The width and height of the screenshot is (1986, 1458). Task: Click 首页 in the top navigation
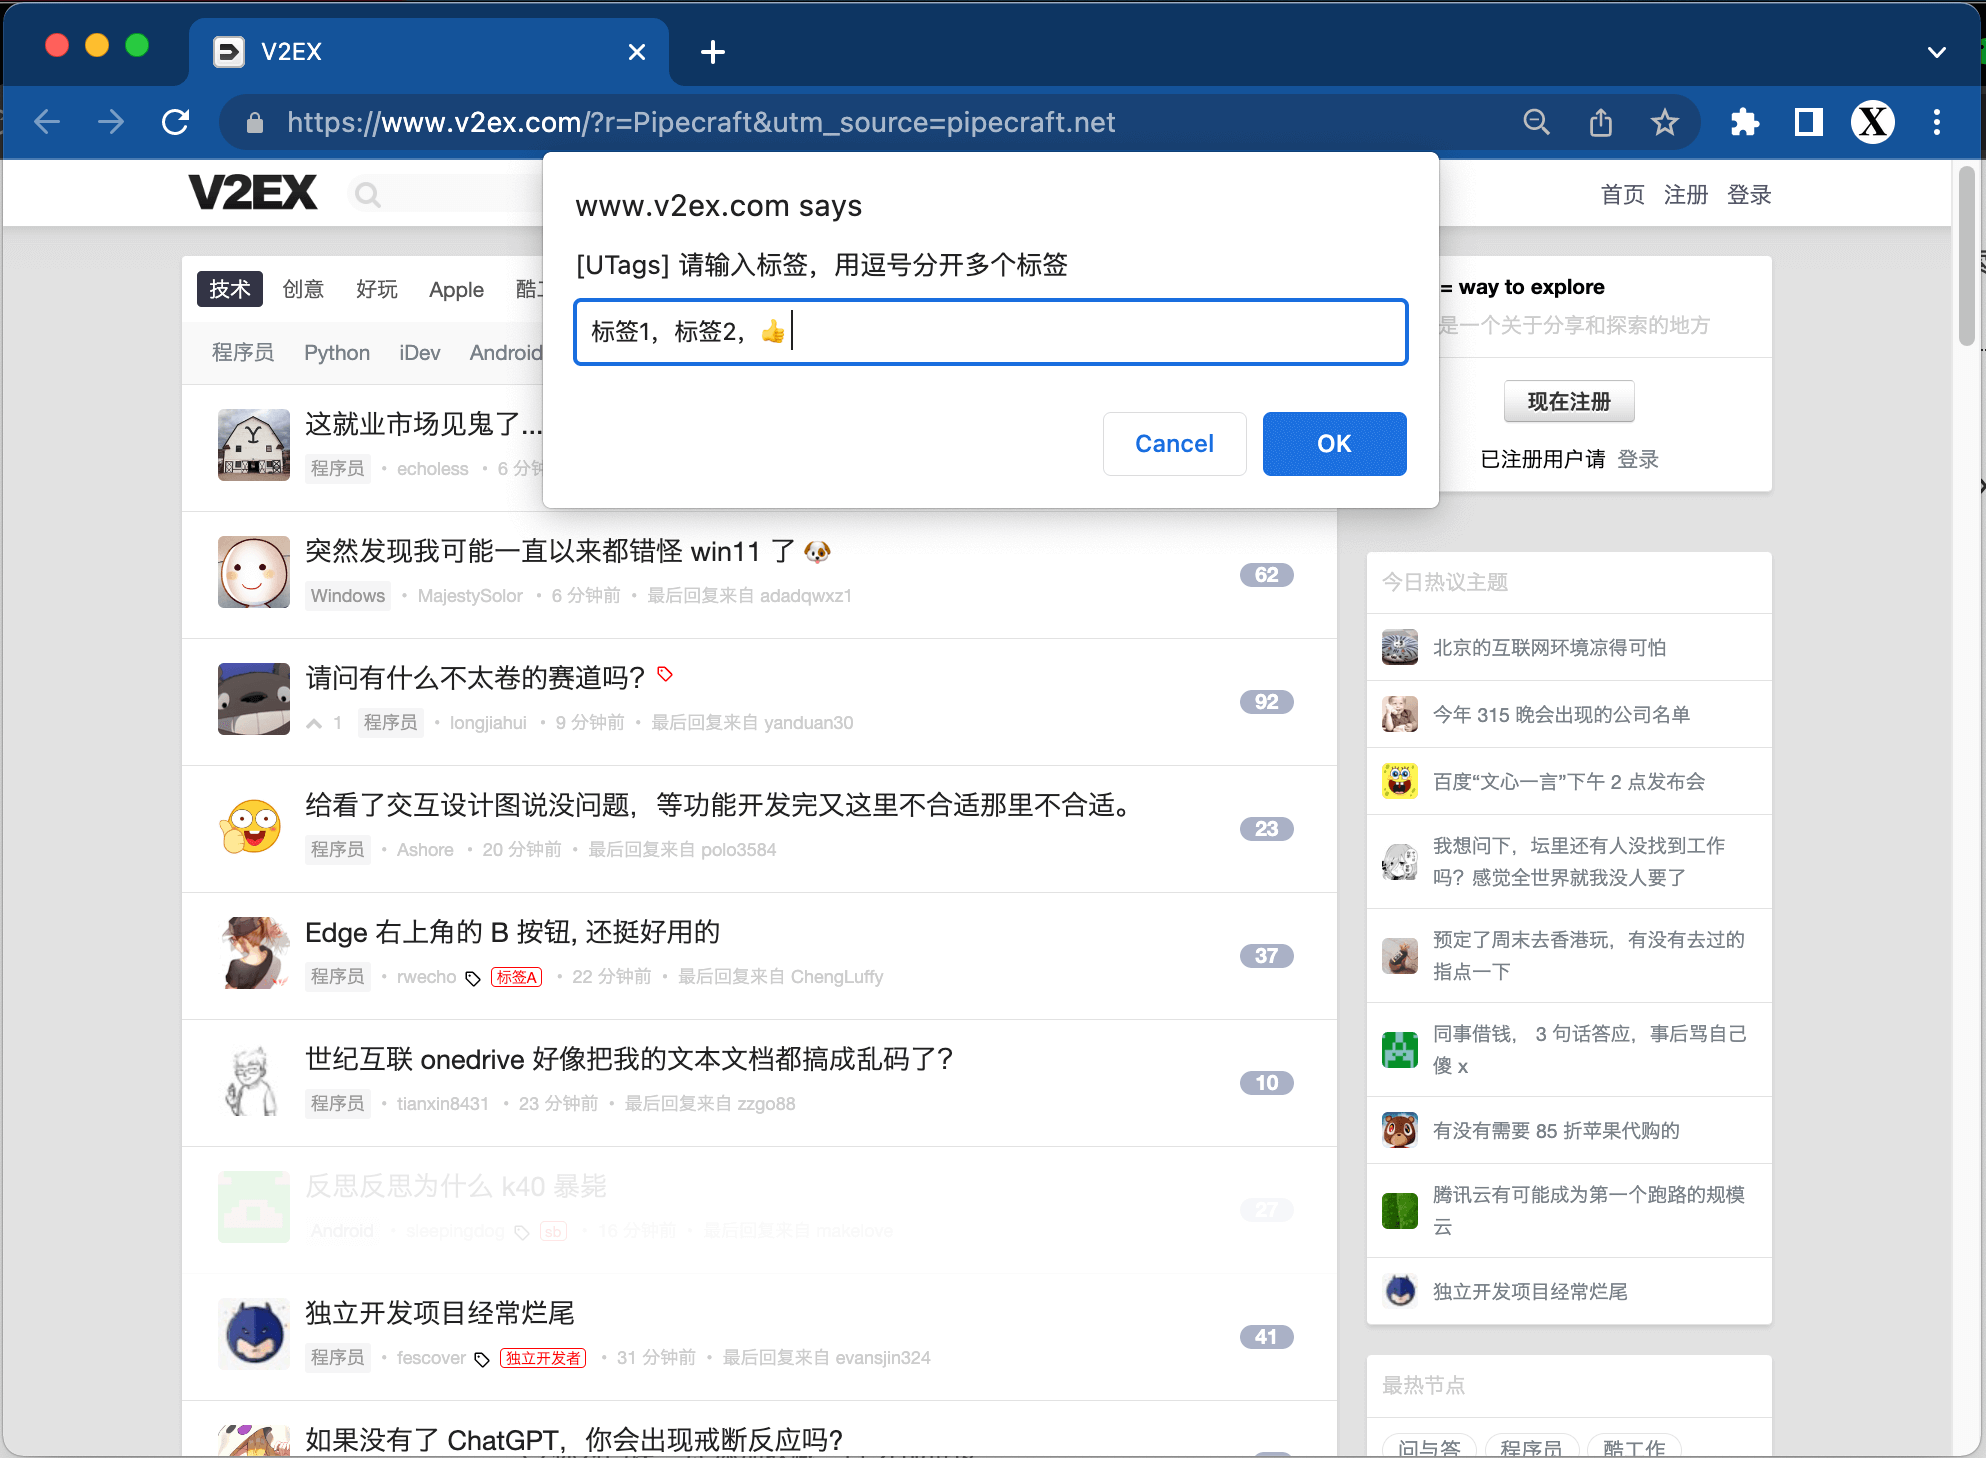point(1622,195)
